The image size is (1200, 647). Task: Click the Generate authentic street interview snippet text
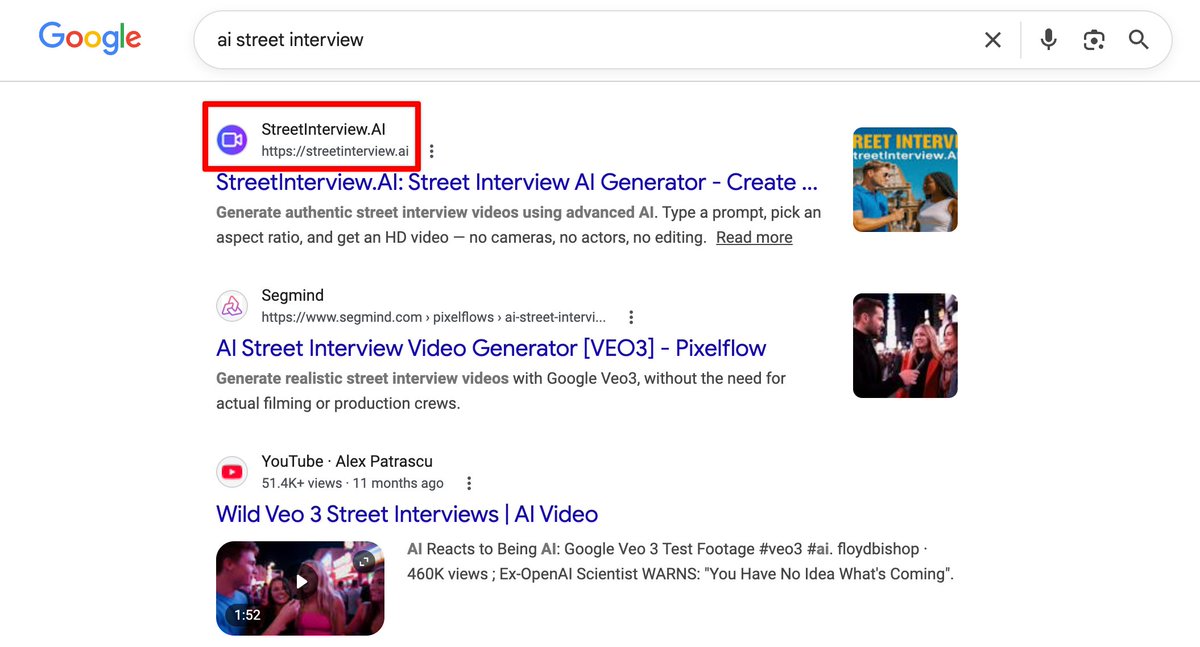click(519, 225)
